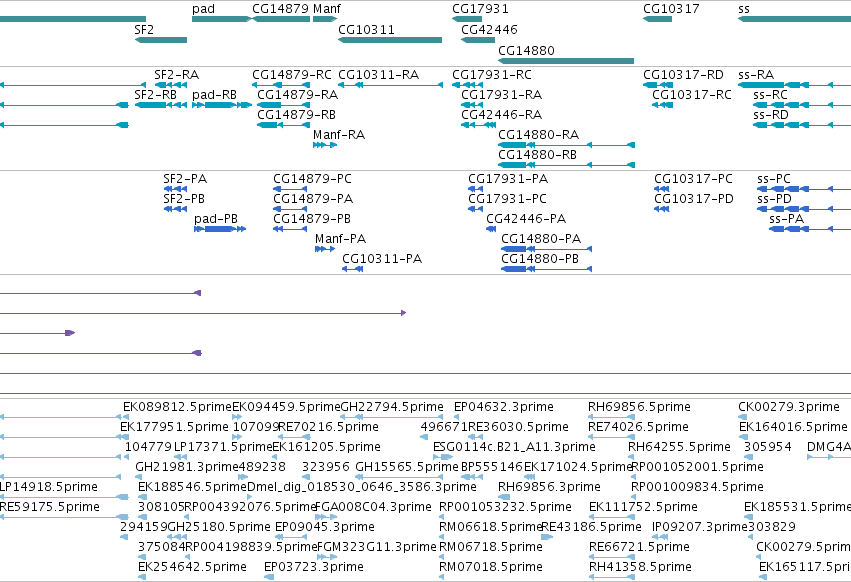Click the teal CG10311 gene bar
The width and height of the screenshot is (851, 582).
(x=390, y=40)
